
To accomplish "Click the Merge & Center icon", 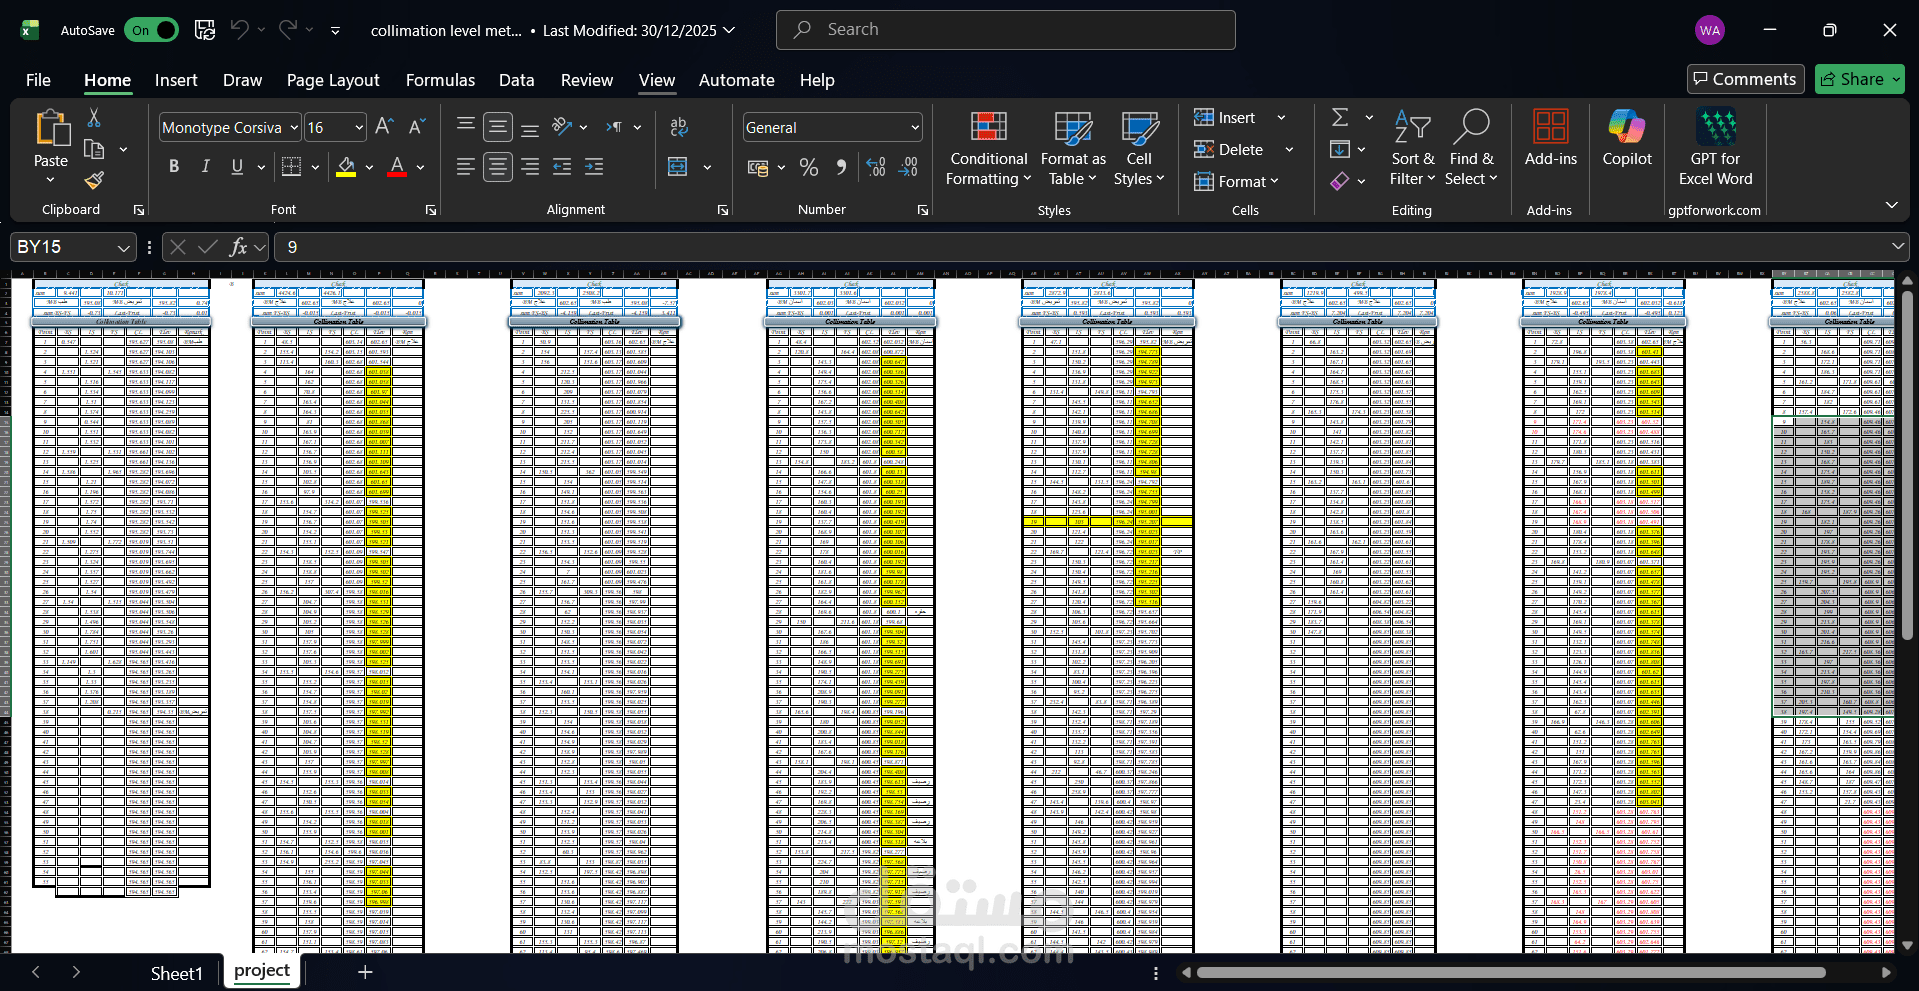I will (x=678, y=167).
